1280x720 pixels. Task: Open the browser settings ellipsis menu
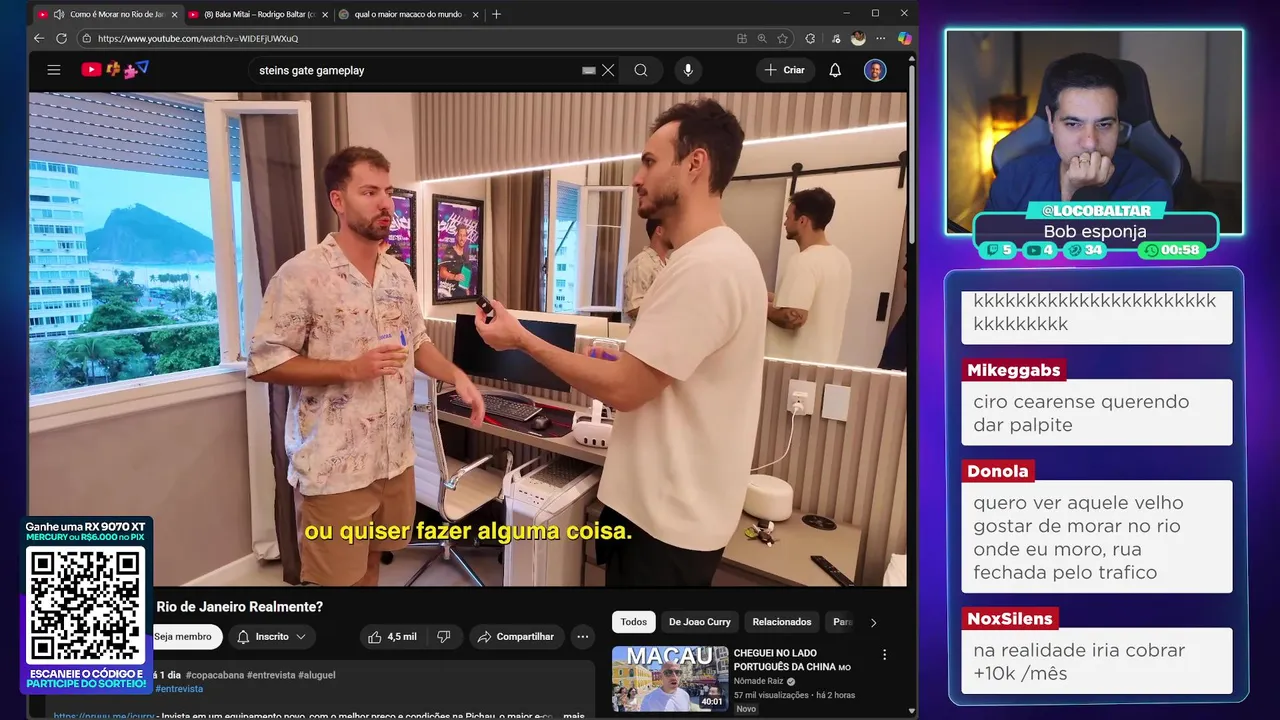(881, 38)
